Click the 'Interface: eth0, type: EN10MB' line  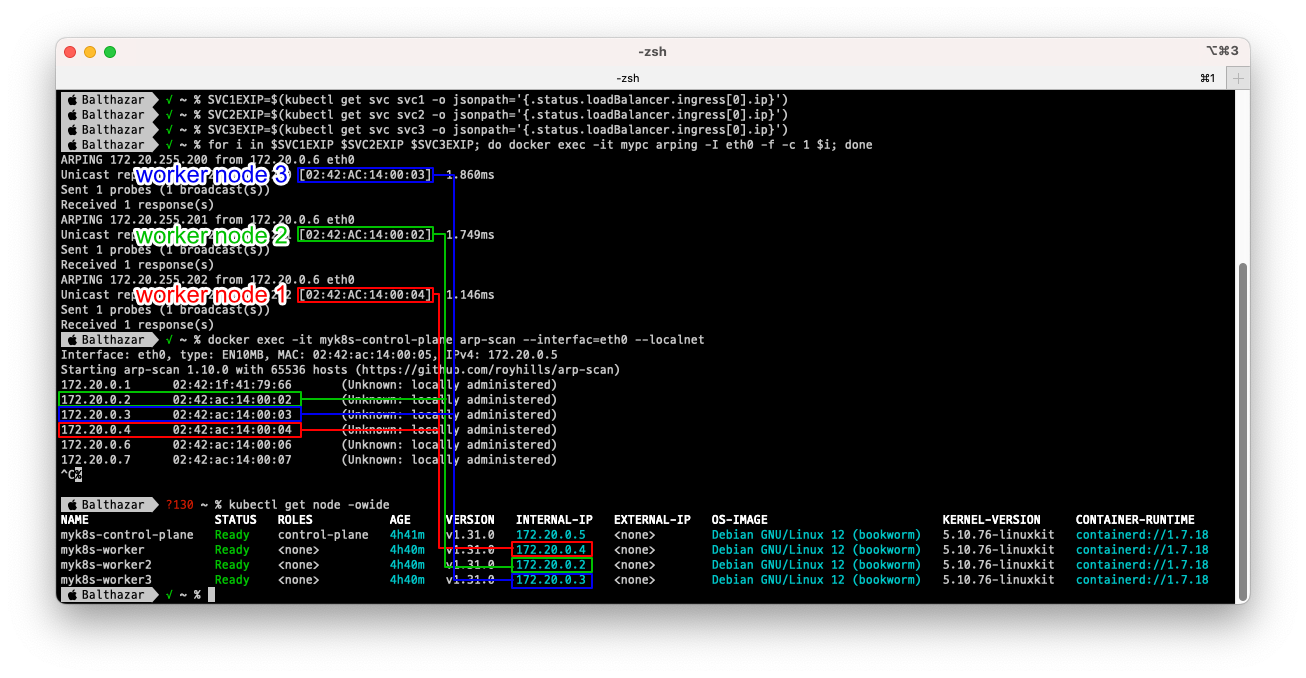click(x=310, y=355)
